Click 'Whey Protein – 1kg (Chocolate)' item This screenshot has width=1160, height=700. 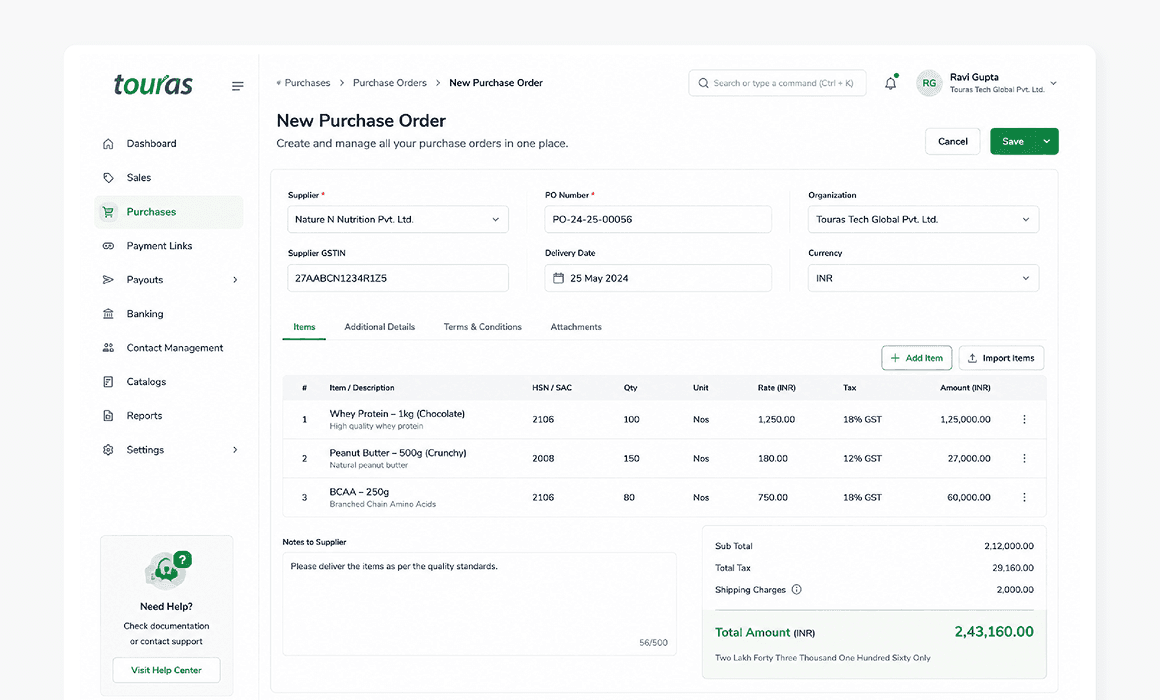click(397, 414)
